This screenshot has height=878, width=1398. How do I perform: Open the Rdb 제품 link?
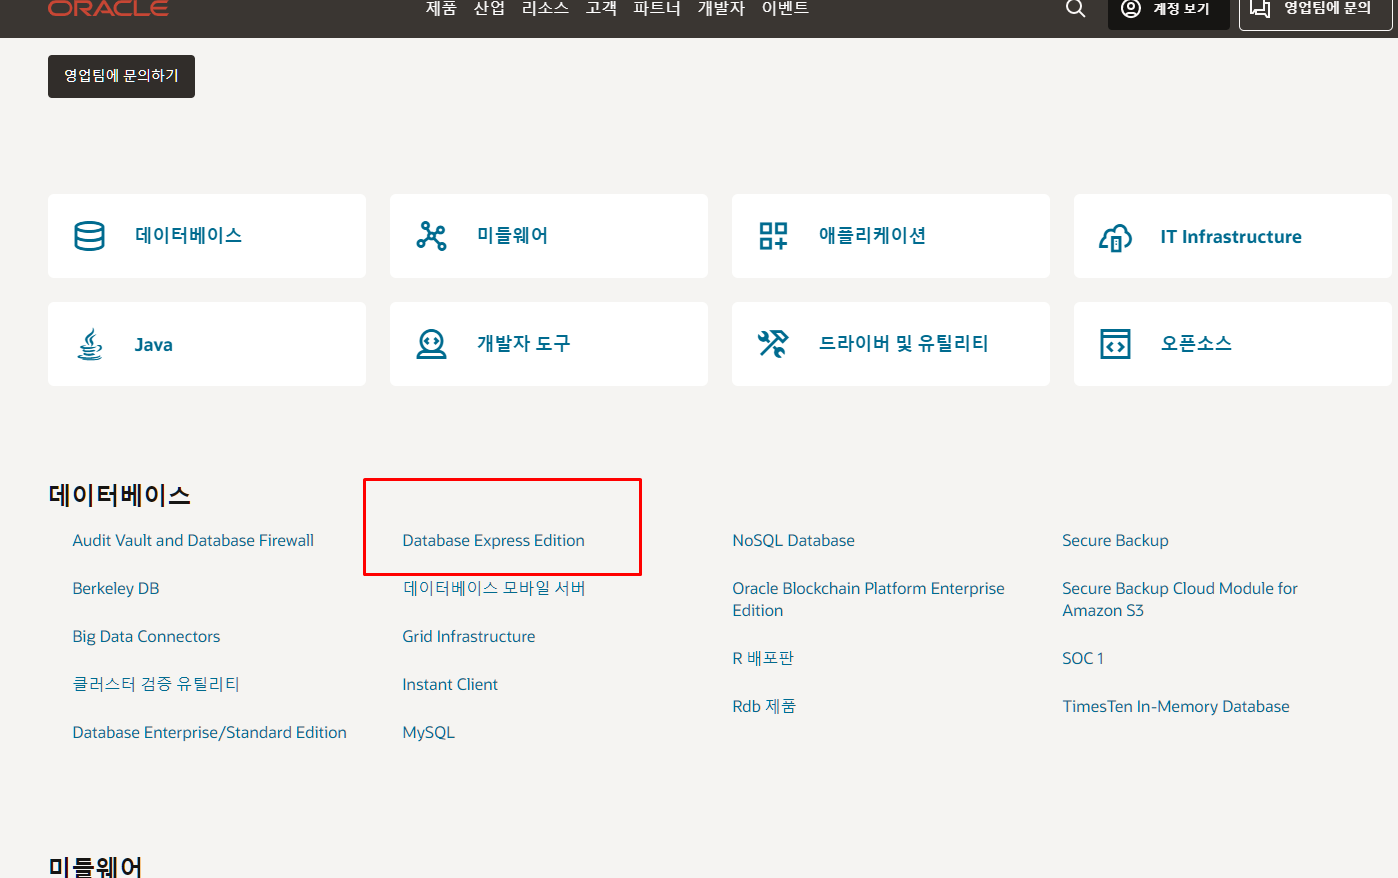pyautogui.click(x=764, y=706)
